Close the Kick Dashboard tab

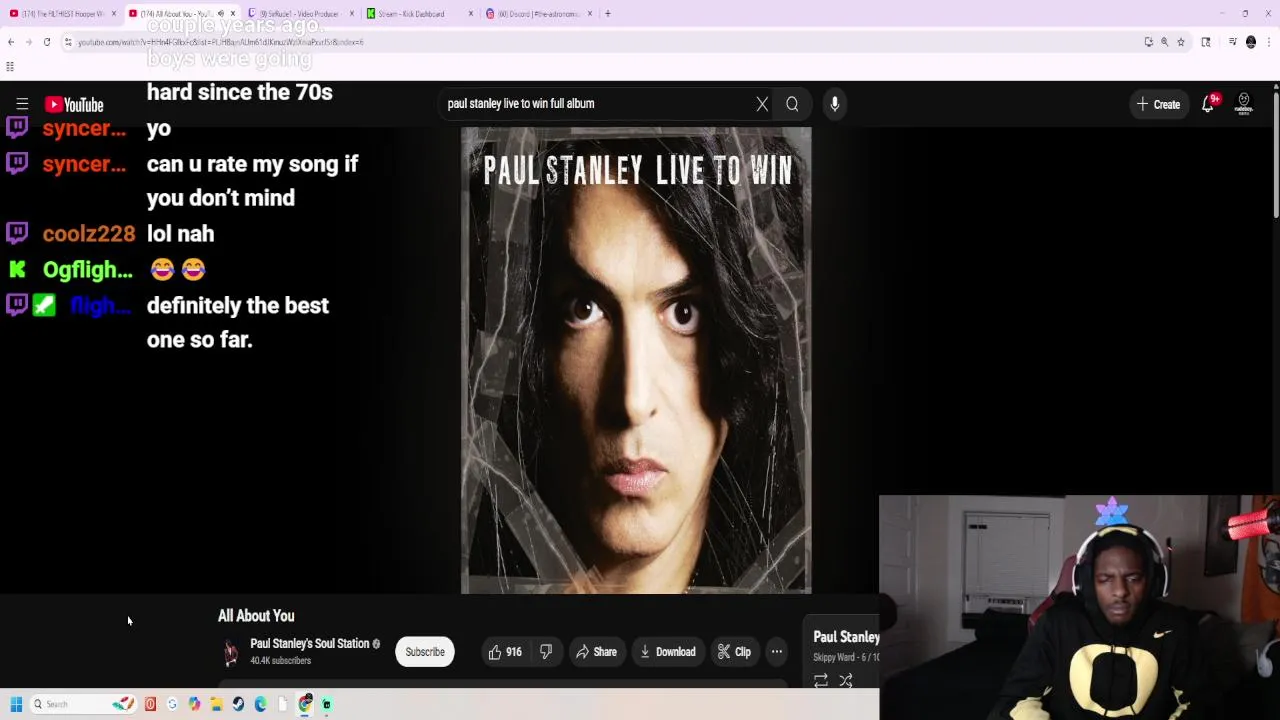[470, 14]
